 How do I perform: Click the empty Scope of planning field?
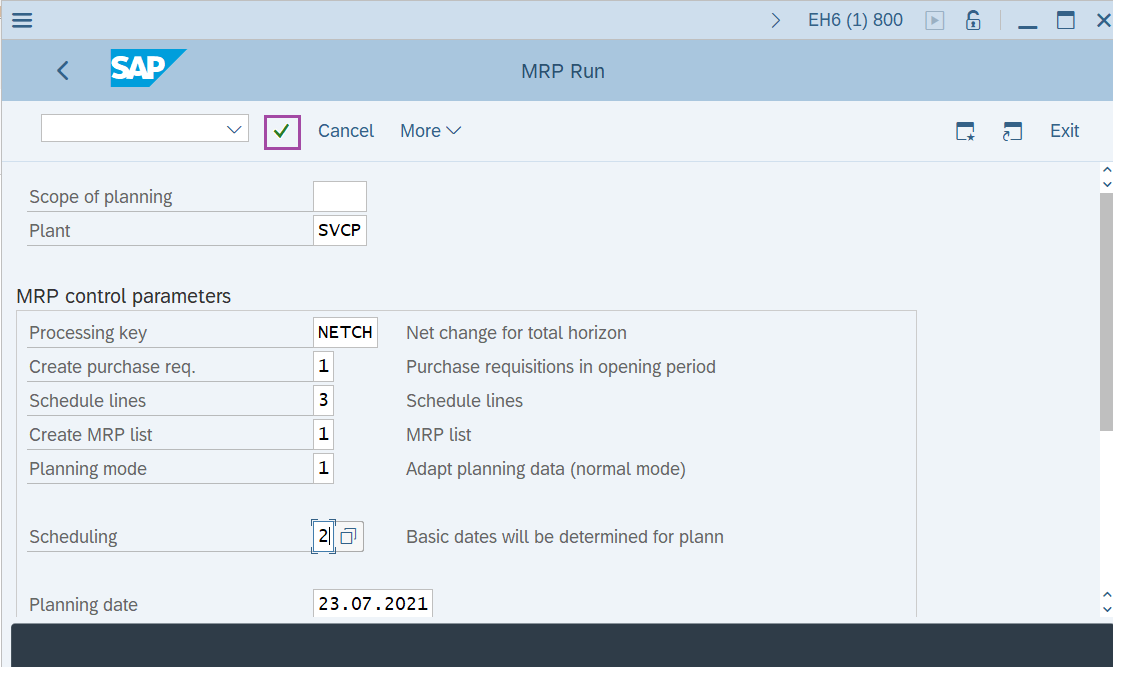click(339, 195)
